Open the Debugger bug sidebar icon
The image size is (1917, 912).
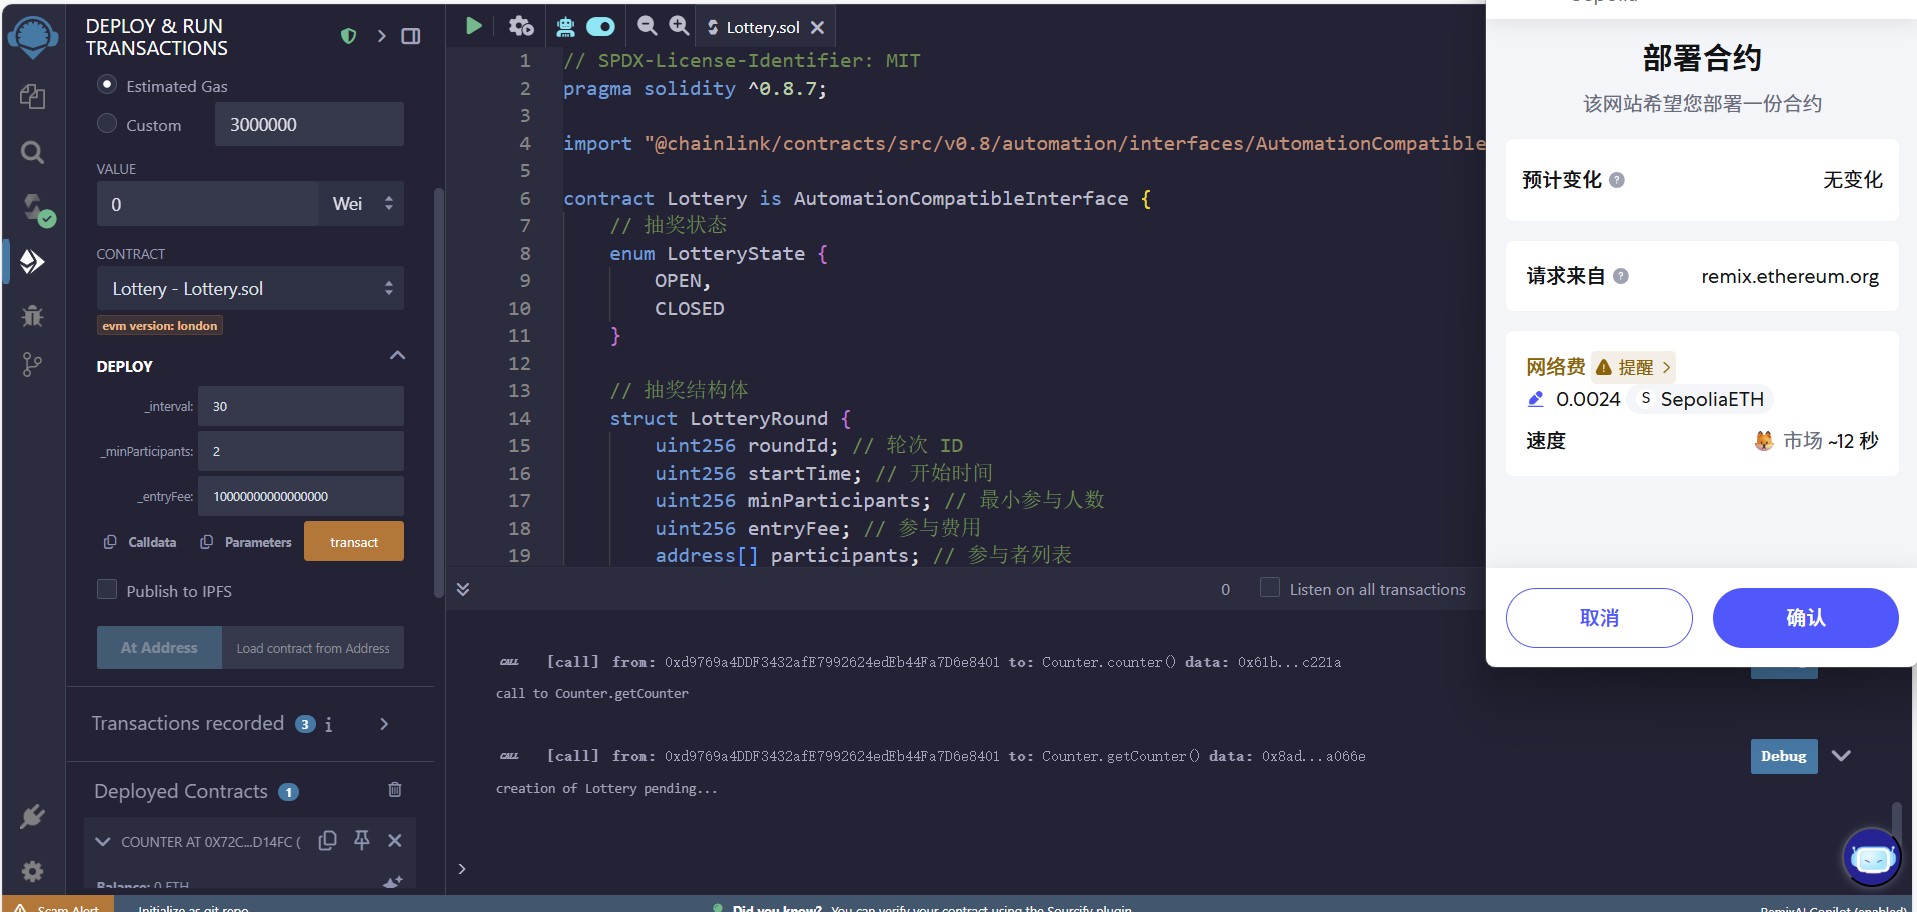pos(32,316)
